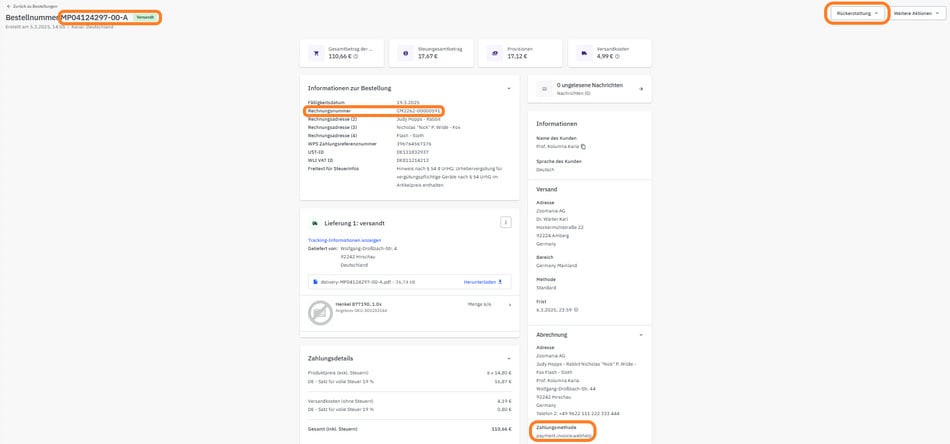Collapse the Abrechnung section
The width and height of the screenshot is (950, 444).
pos(641,334)
